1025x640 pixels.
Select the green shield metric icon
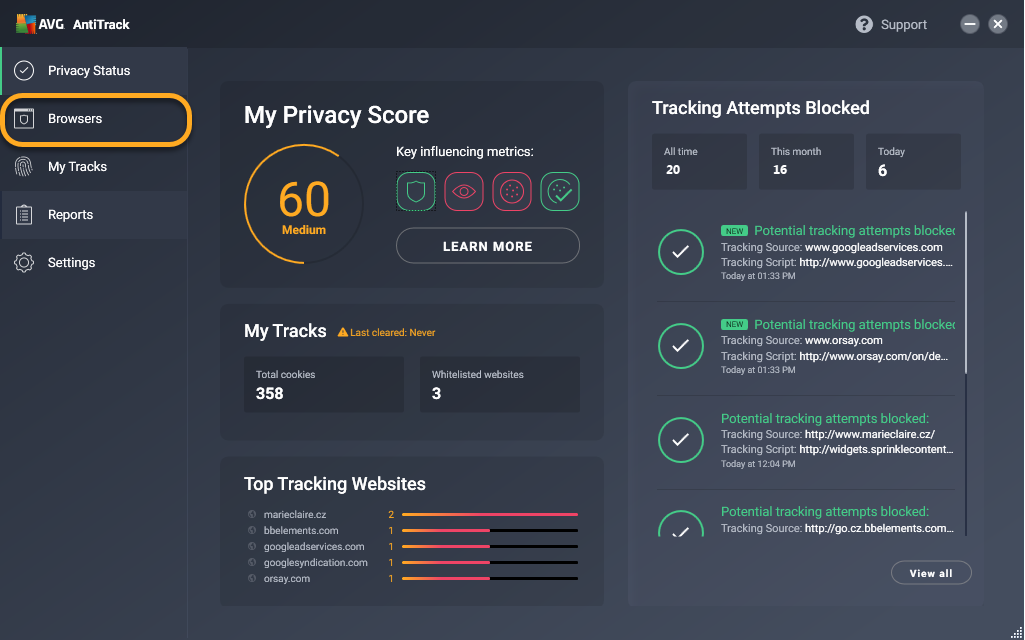[416, 192]
